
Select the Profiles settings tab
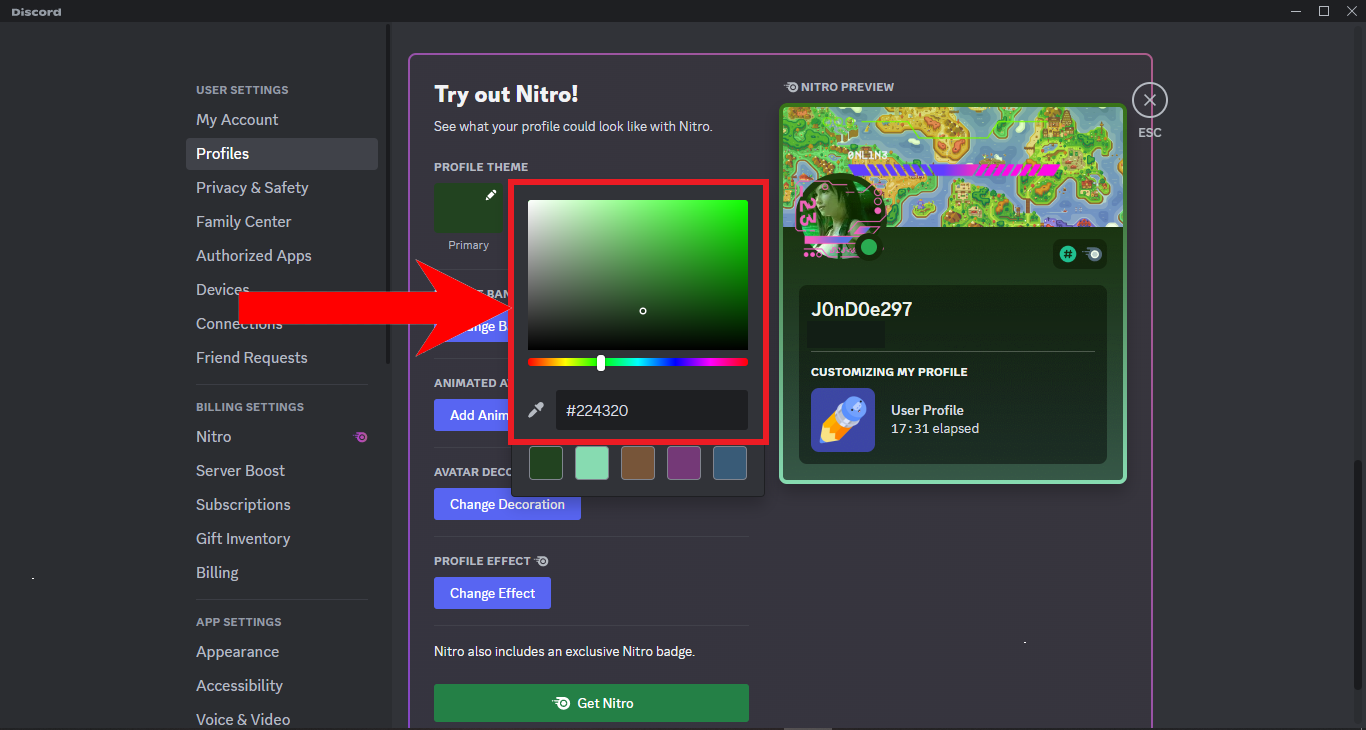(282, 154)
